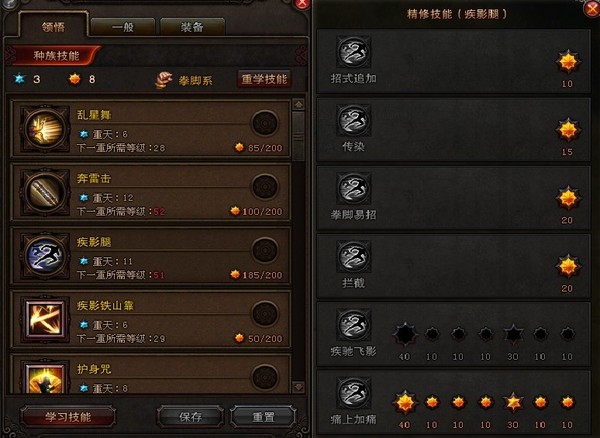
Task: Click the 招式追加 refinement icon
Action: pos(354,52)
